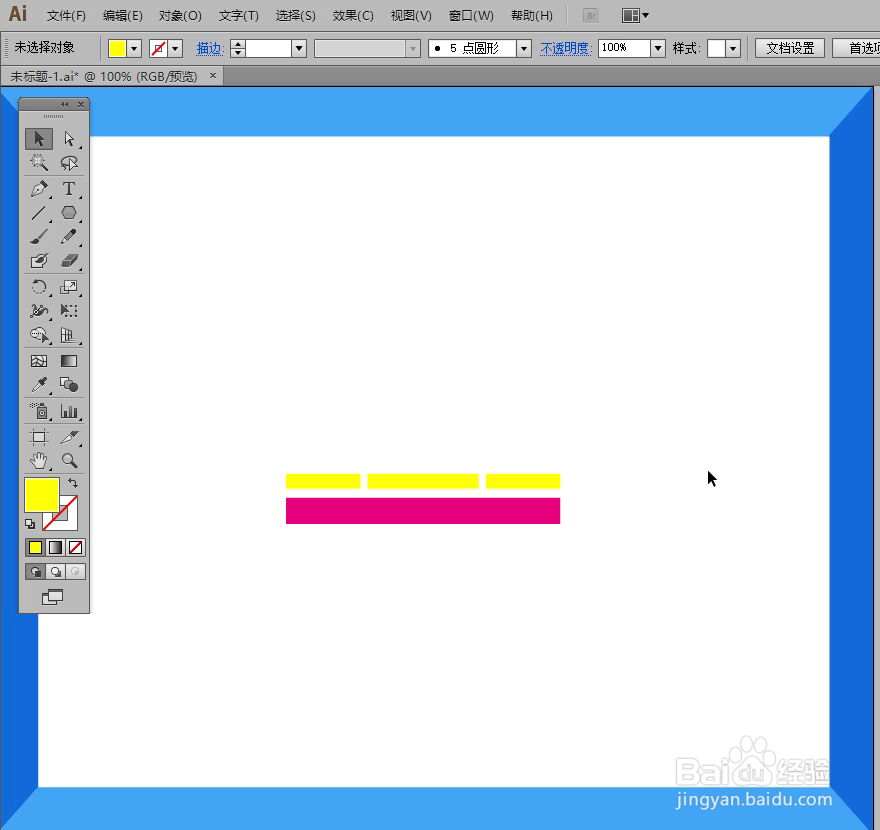Open the 5 点圆形 brush dropdown
880x830 pixels.
[524, 49]
